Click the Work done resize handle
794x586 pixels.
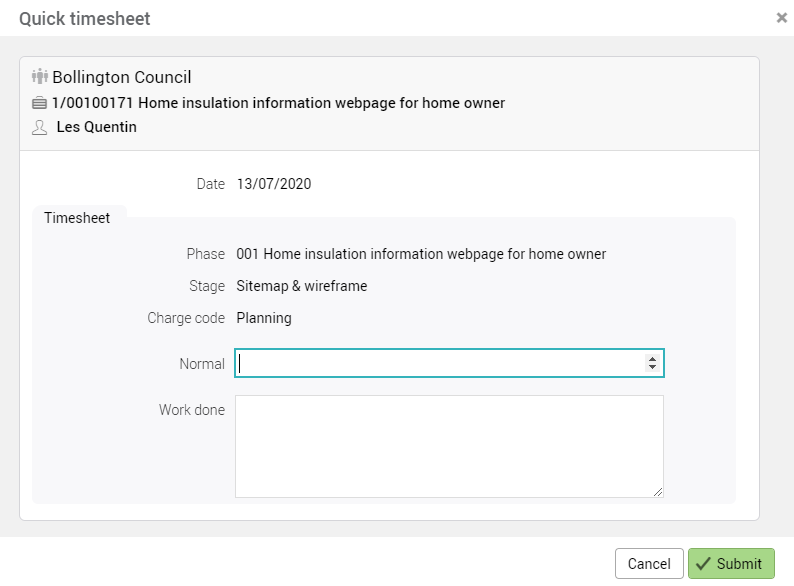click(658, 492)
